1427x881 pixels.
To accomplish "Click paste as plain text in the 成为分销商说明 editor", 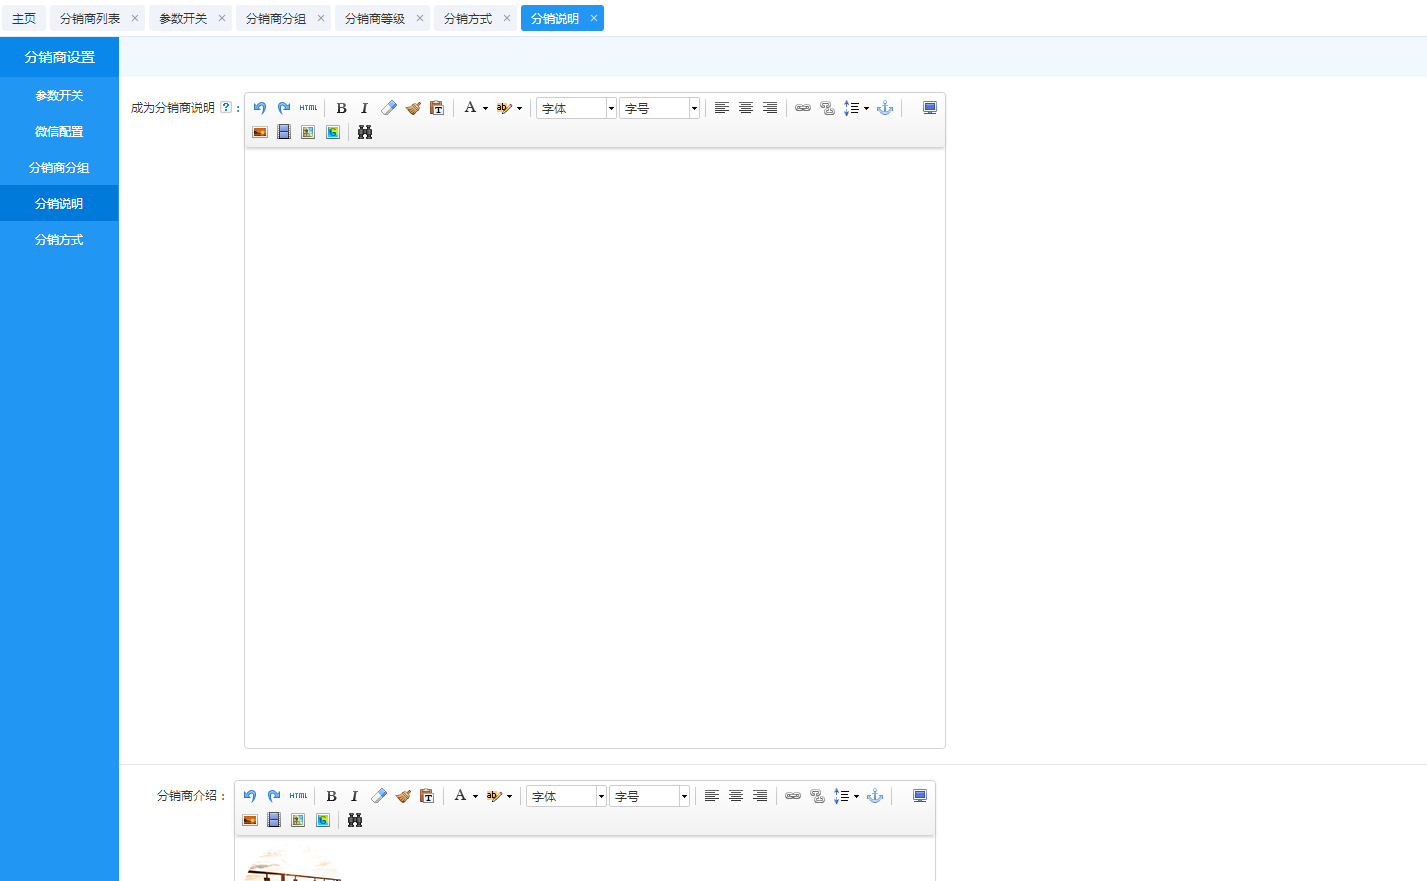I will click(x=437, y=108).
